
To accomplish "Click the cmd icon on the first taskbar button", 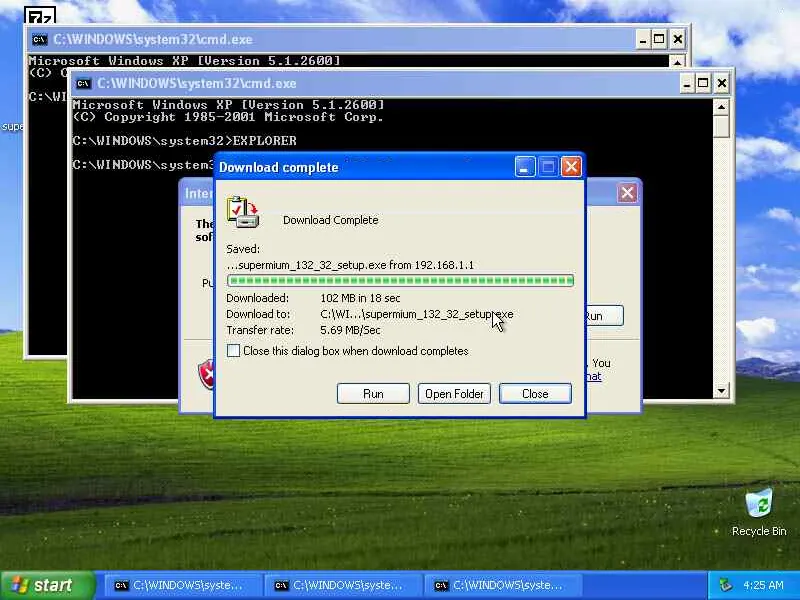I will 121,585.
